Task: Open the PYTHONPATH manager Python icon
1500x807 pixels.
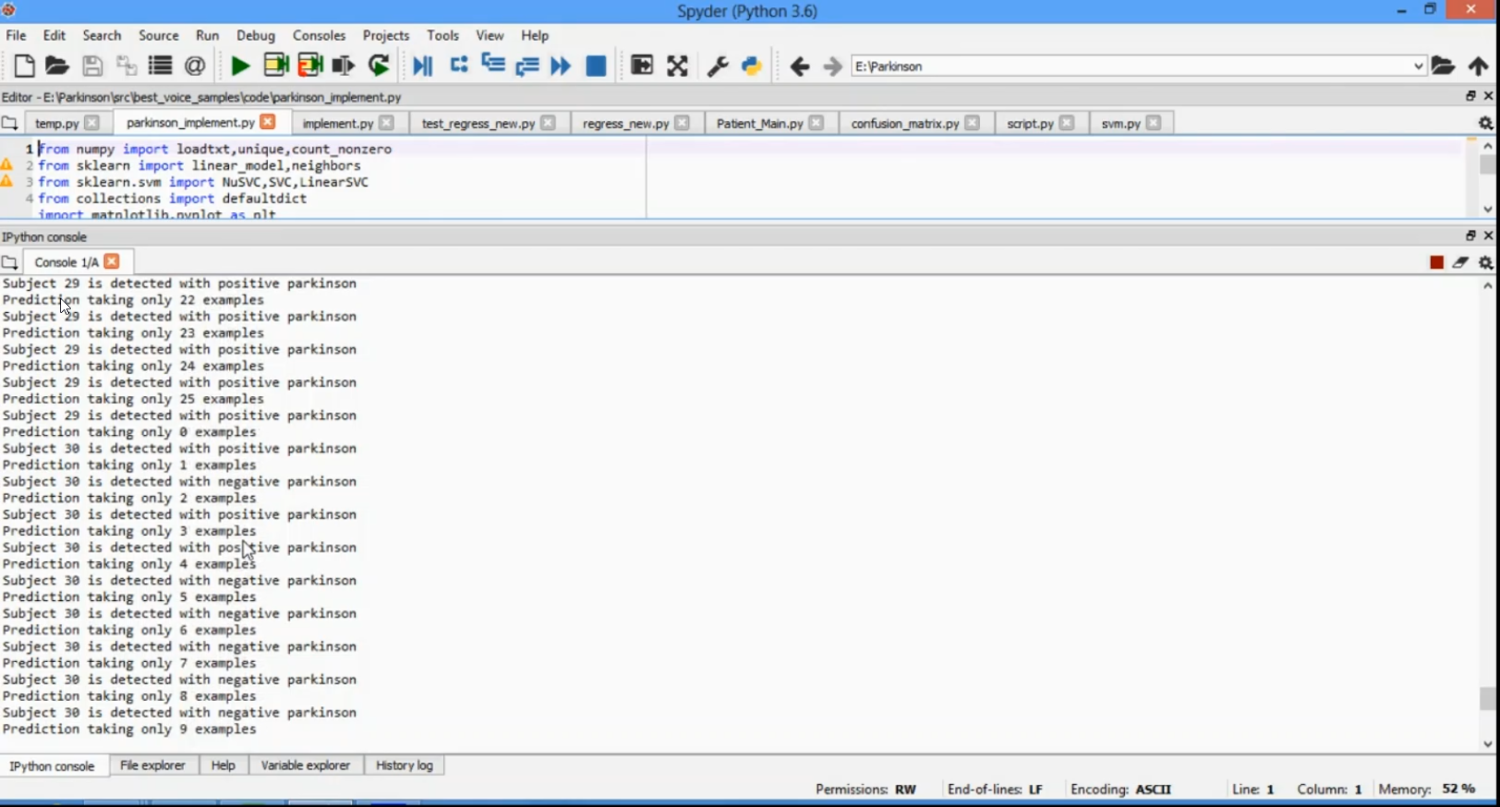Action: coord(751,66)
